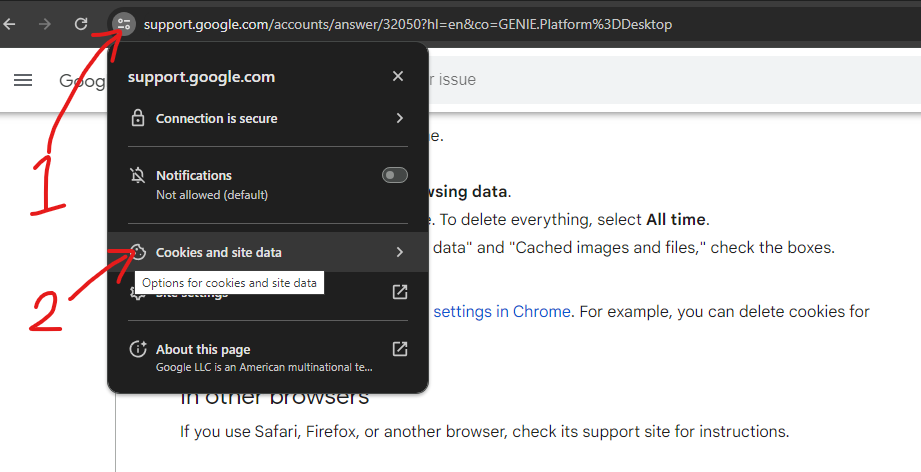This screenshot has width=921, height=472.
Task: Click the muted bell Notifications icon
Action: click(x=137, y=175)
